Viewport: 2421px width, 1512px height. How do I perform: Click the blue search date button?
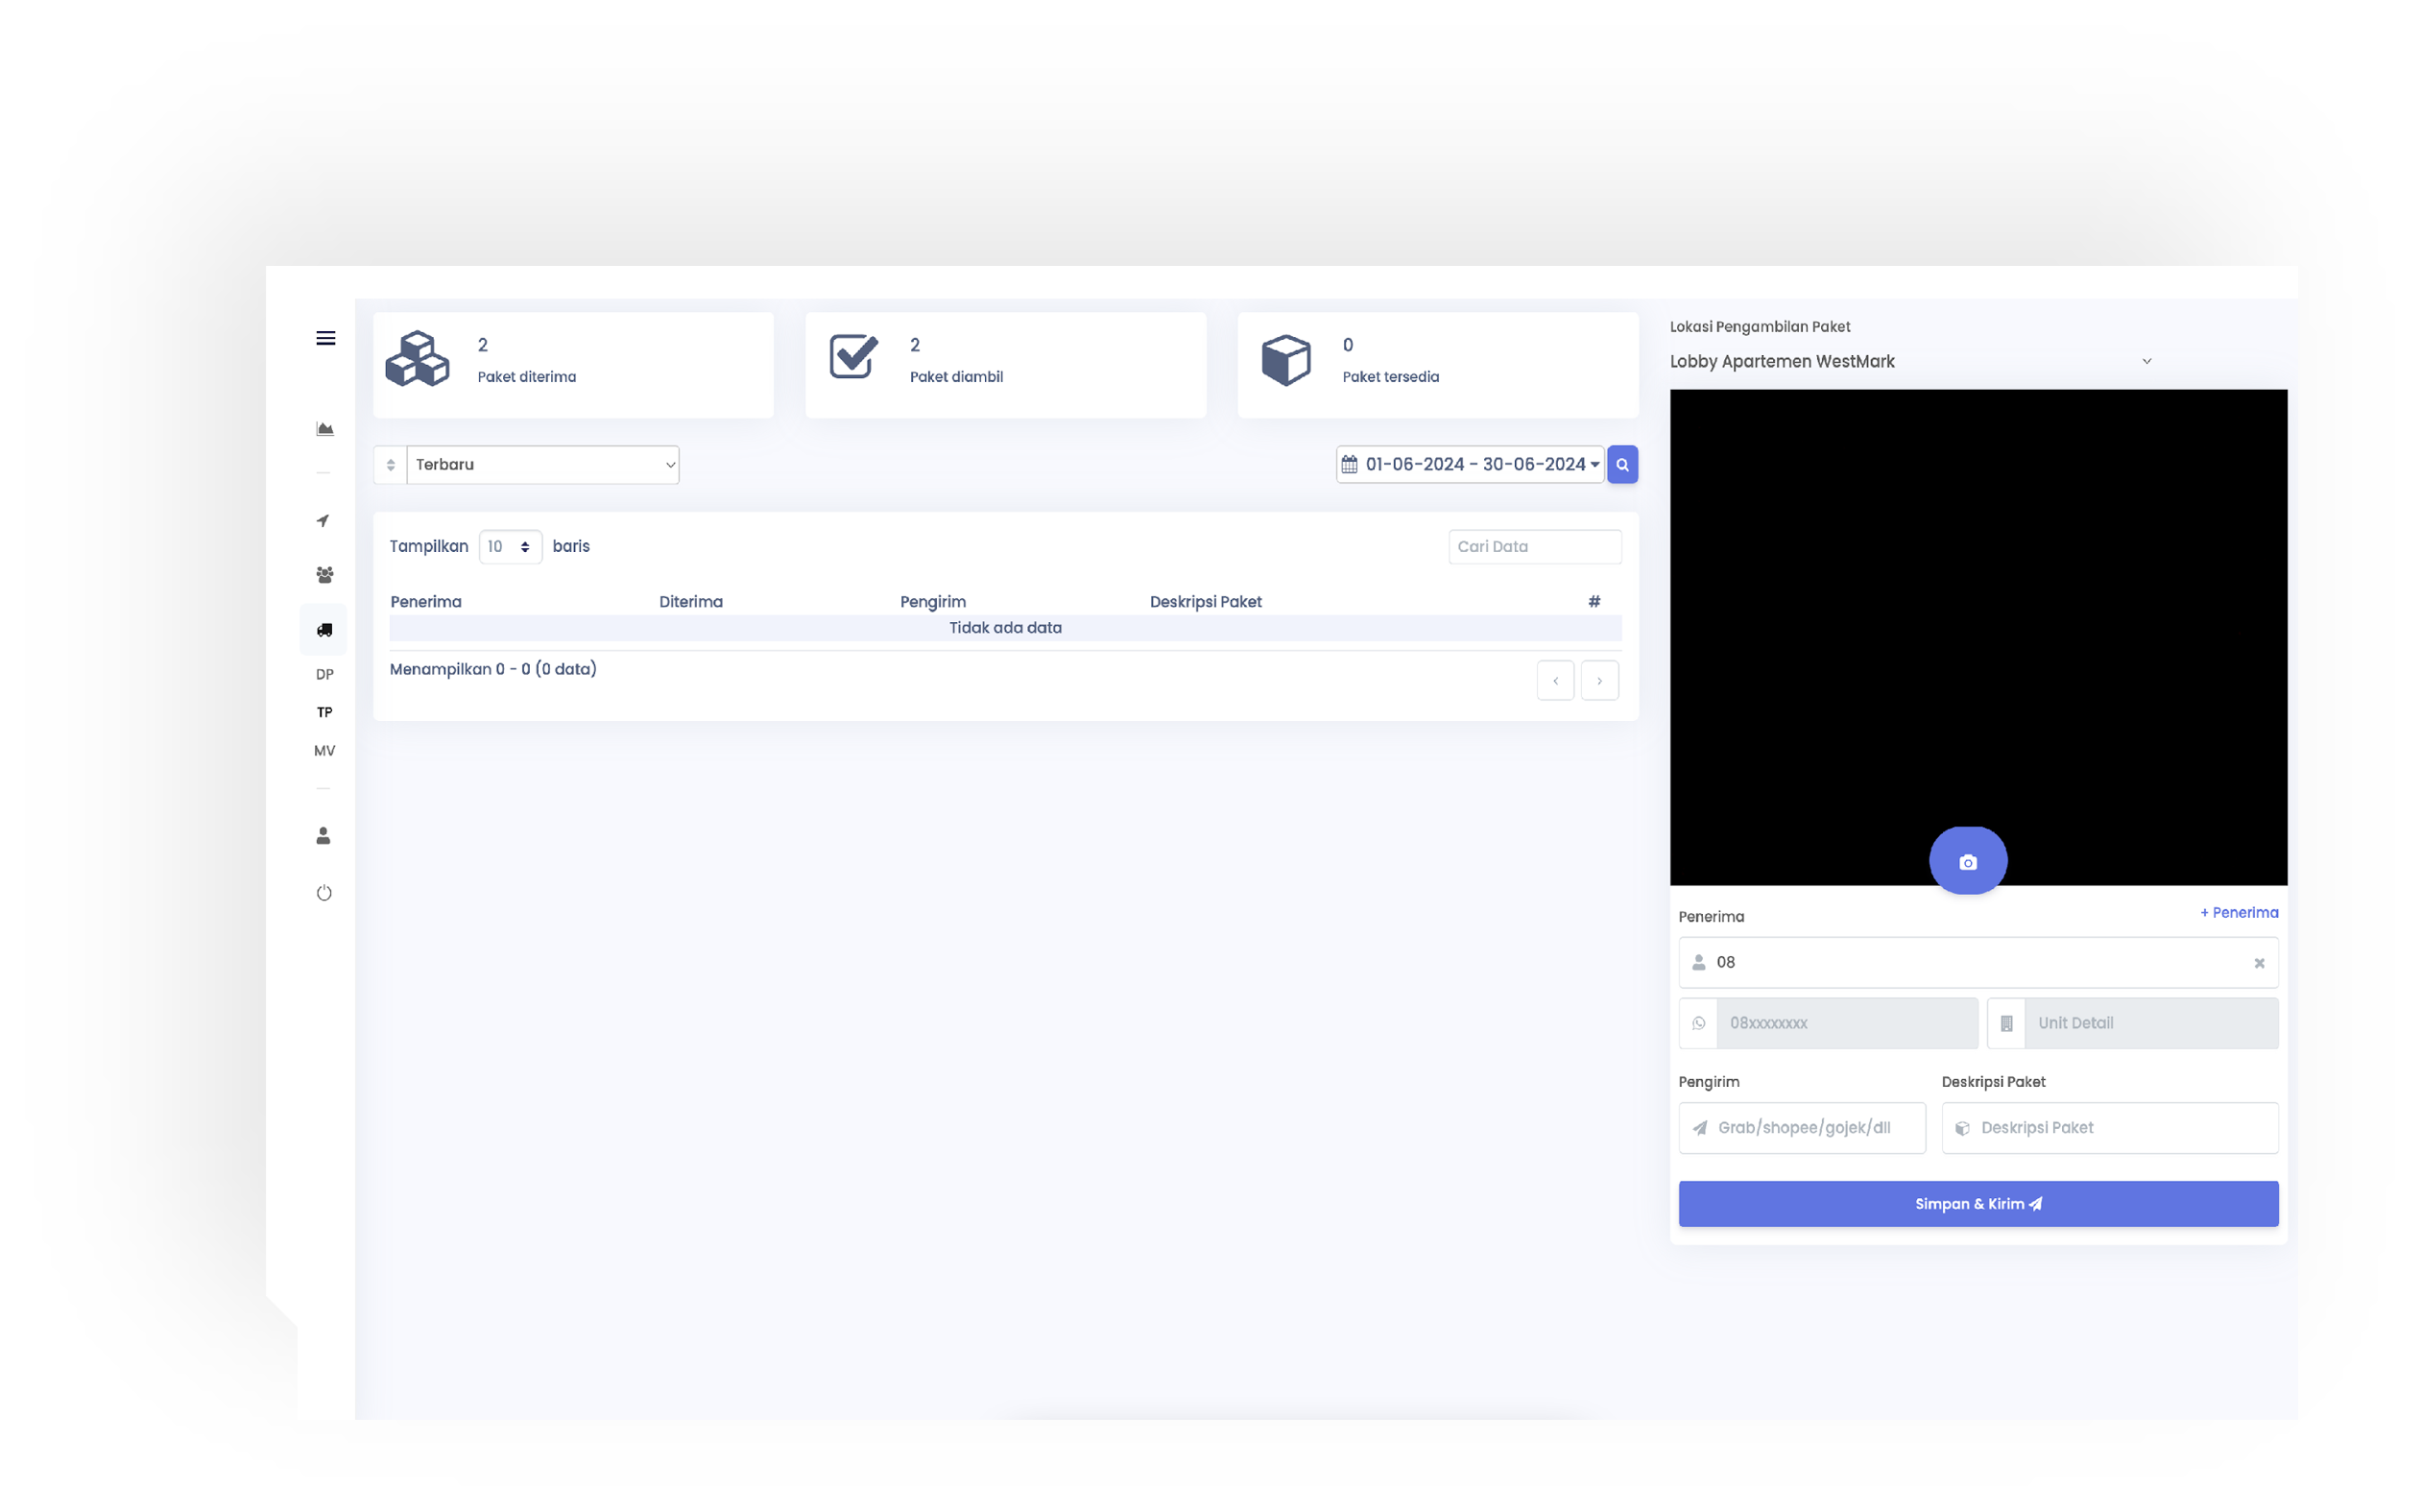pyautogui.click(x=1622, y=465)
